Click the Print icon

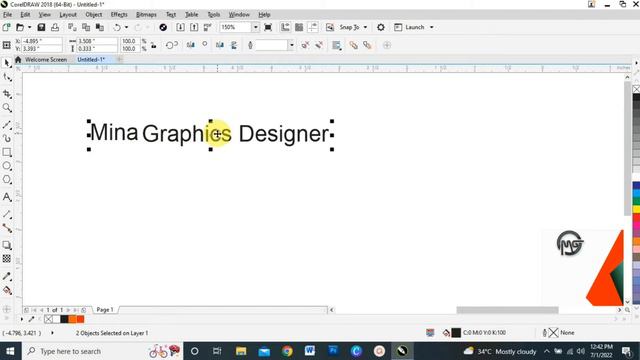coord(55,27)
